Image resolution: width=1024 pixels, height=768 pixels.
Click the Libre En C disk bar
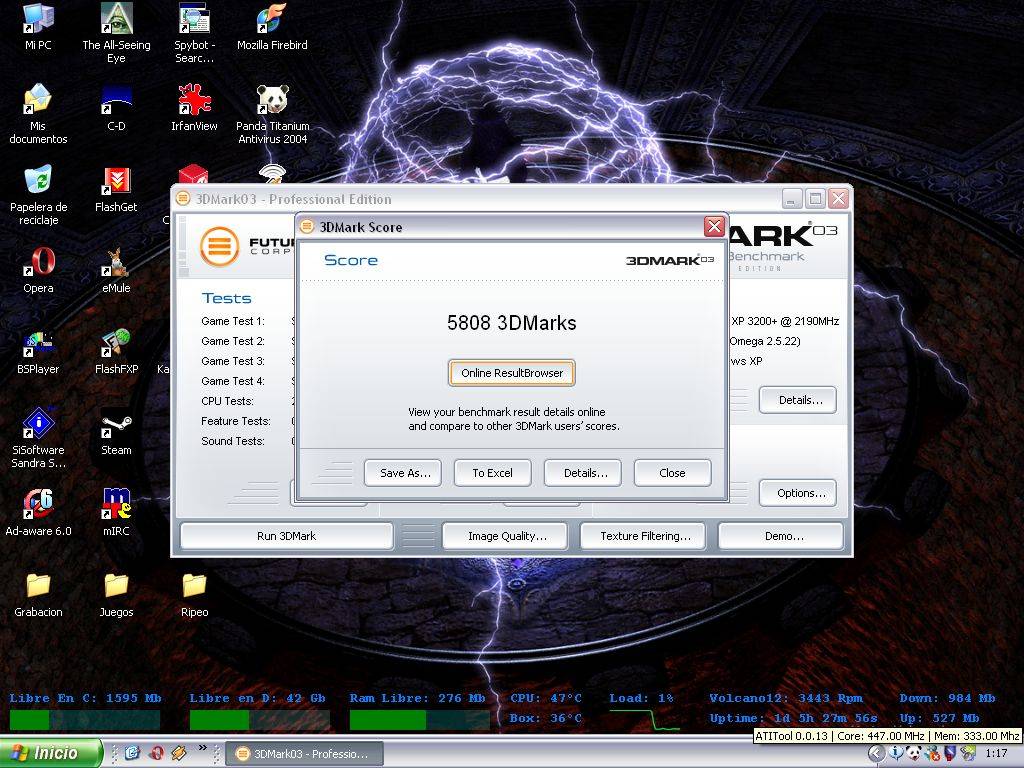click(85, 720)
